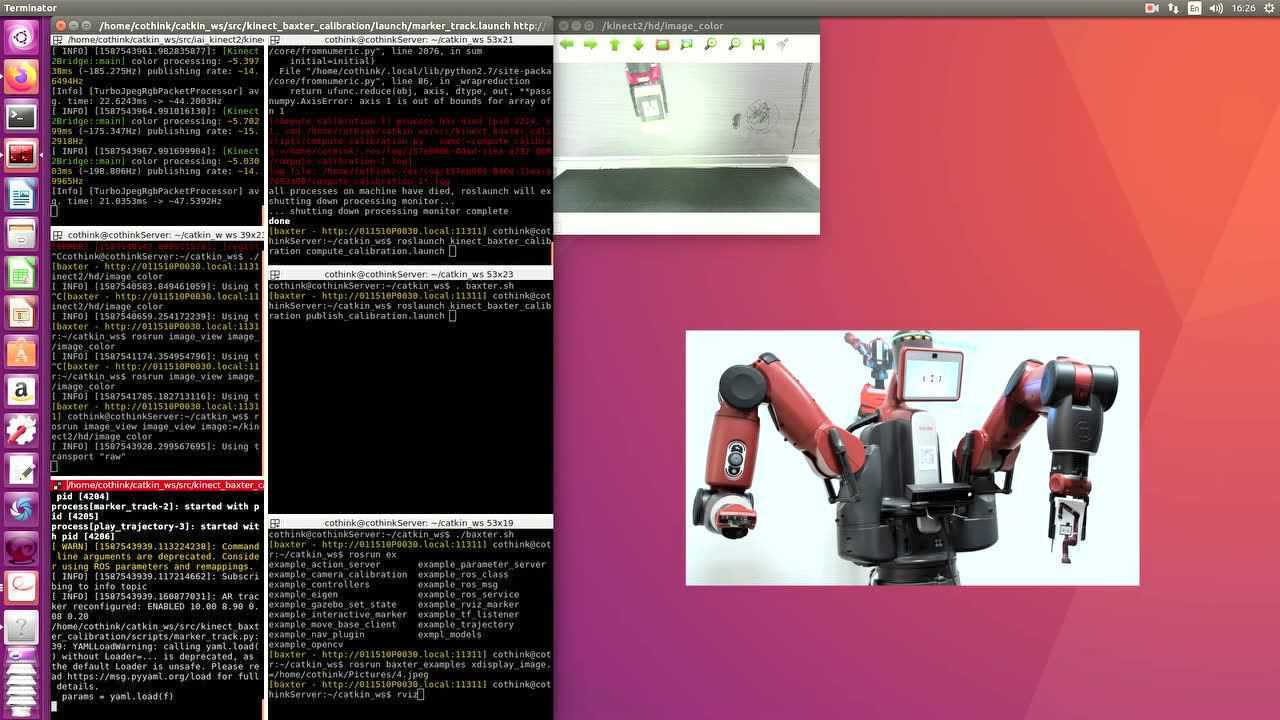Screen dimensions: 1280x720
Task: Click the red-framed image icon in viewer toolbar
Action: click(662, 45)
